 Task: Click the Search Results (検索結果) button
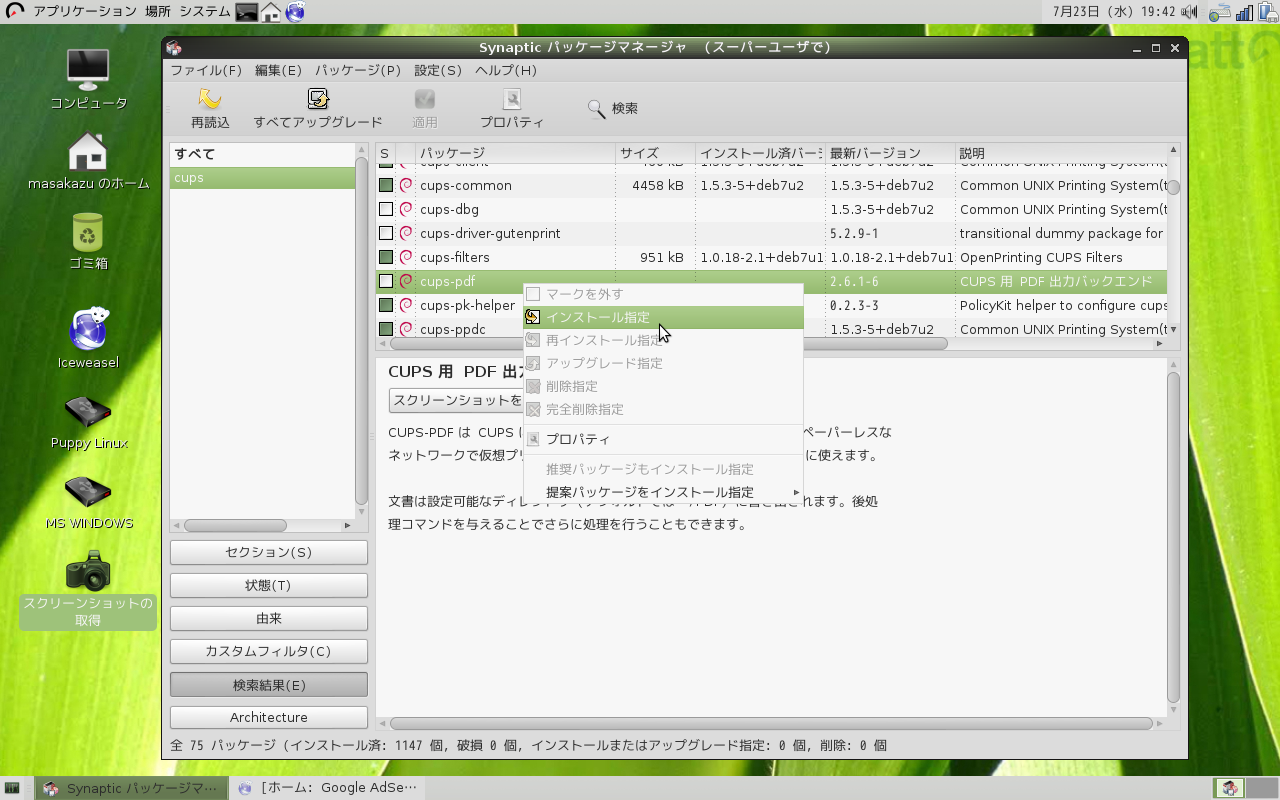pyautogui.click(x=269, y=684)
